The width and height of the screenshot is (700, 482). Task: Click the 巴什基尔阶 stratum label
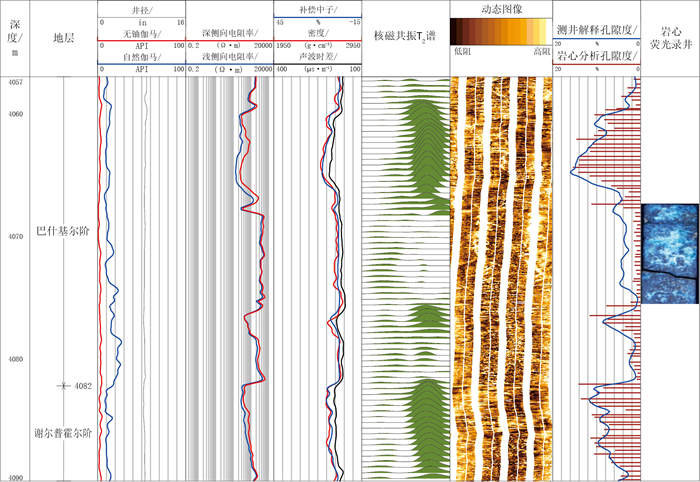click(63, 230)
